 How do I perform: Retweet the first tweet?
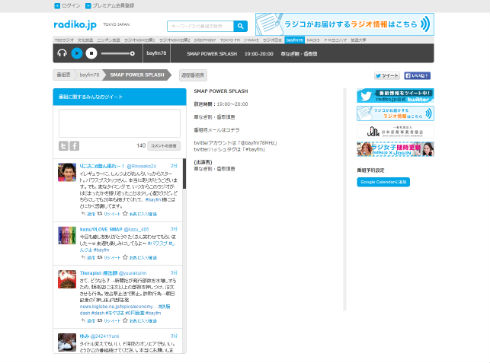click(x=109, y=214)
